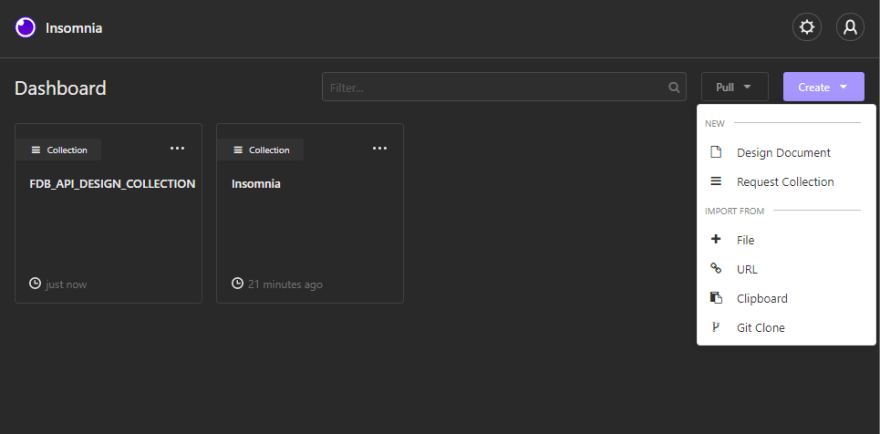
Task: Choose import from Clipboard
Action: pyautogui.click(x=786, y=299)
